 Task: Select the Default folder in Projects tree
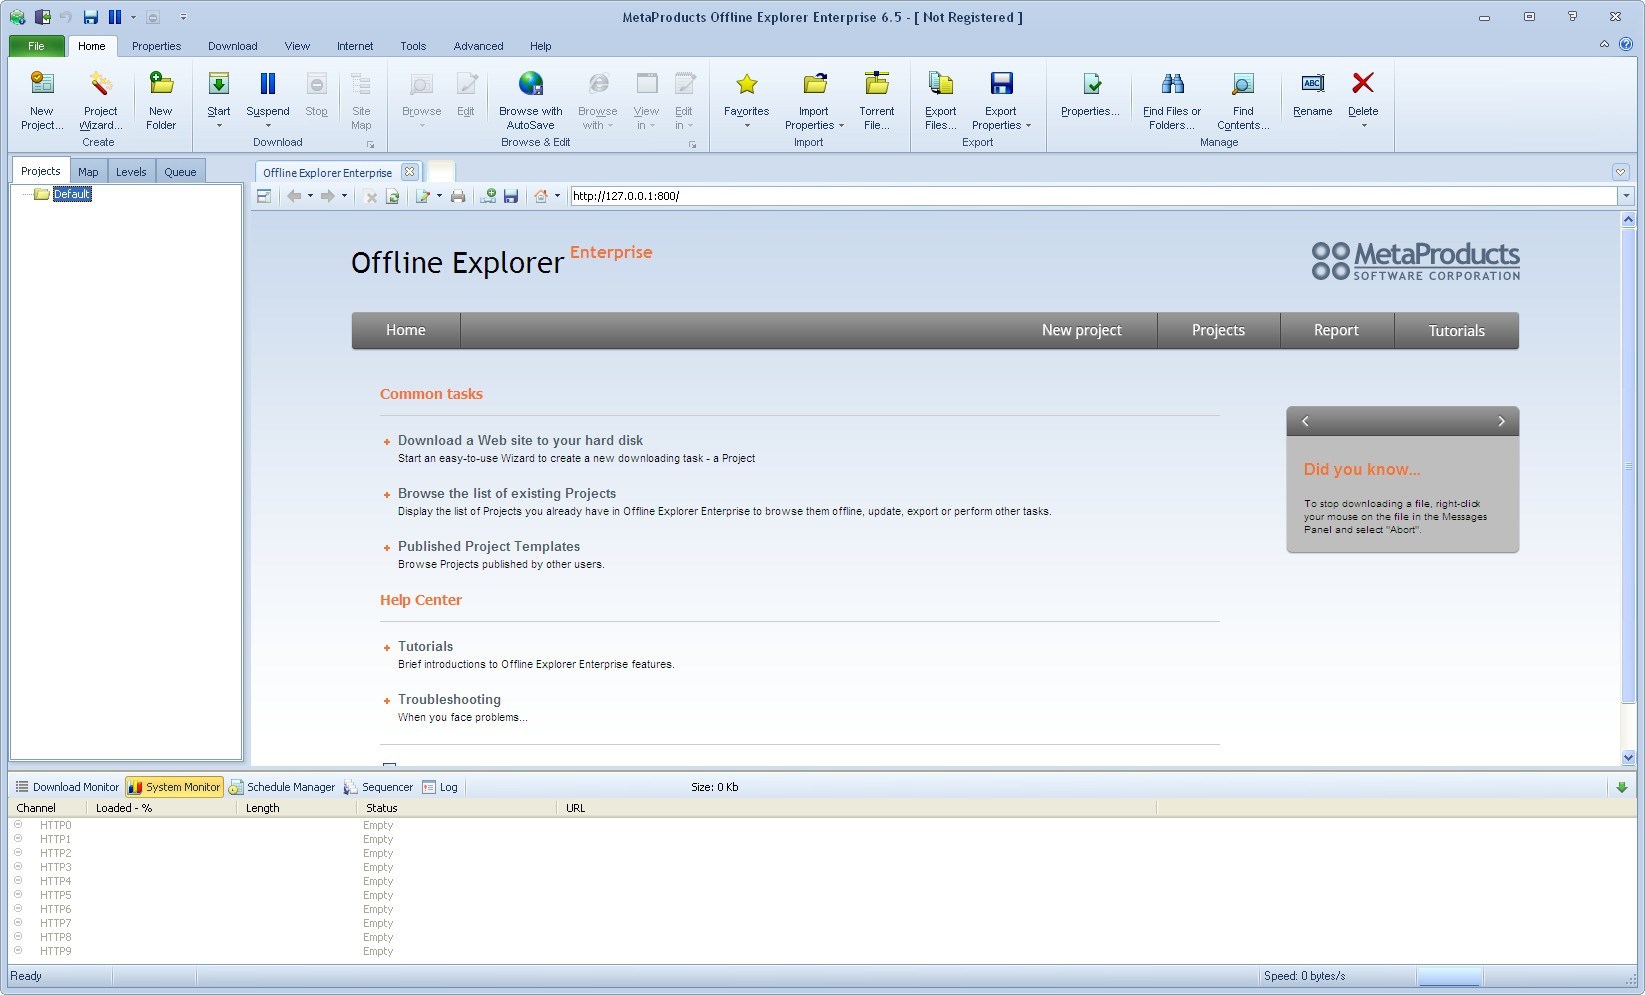[71, 194]
